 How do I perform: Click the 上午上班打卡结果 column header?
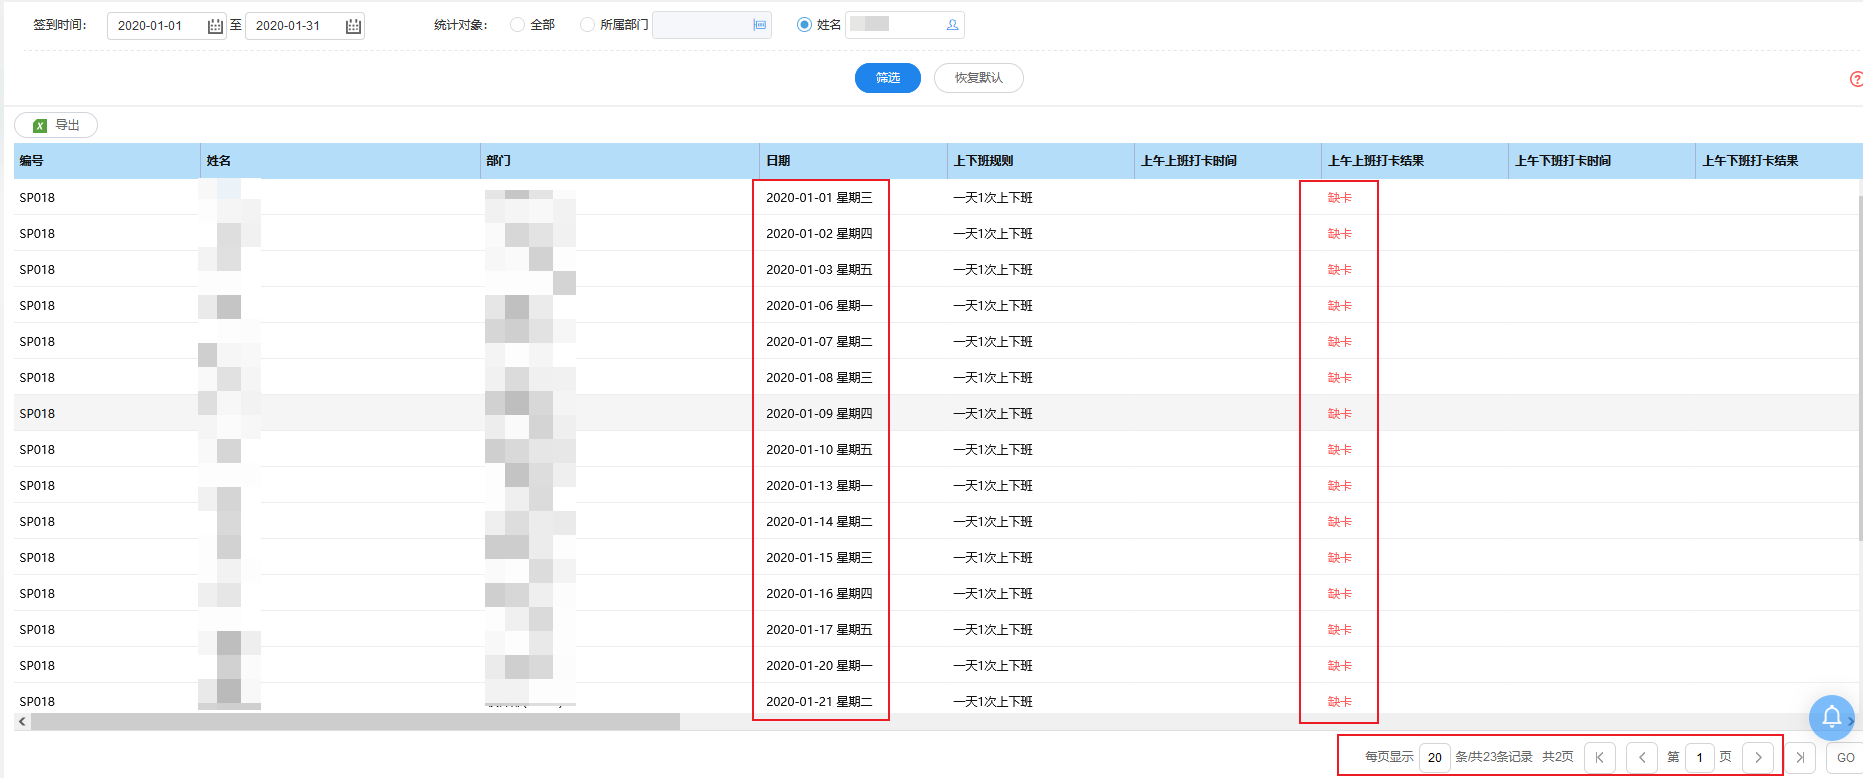tap(1375, 161)
